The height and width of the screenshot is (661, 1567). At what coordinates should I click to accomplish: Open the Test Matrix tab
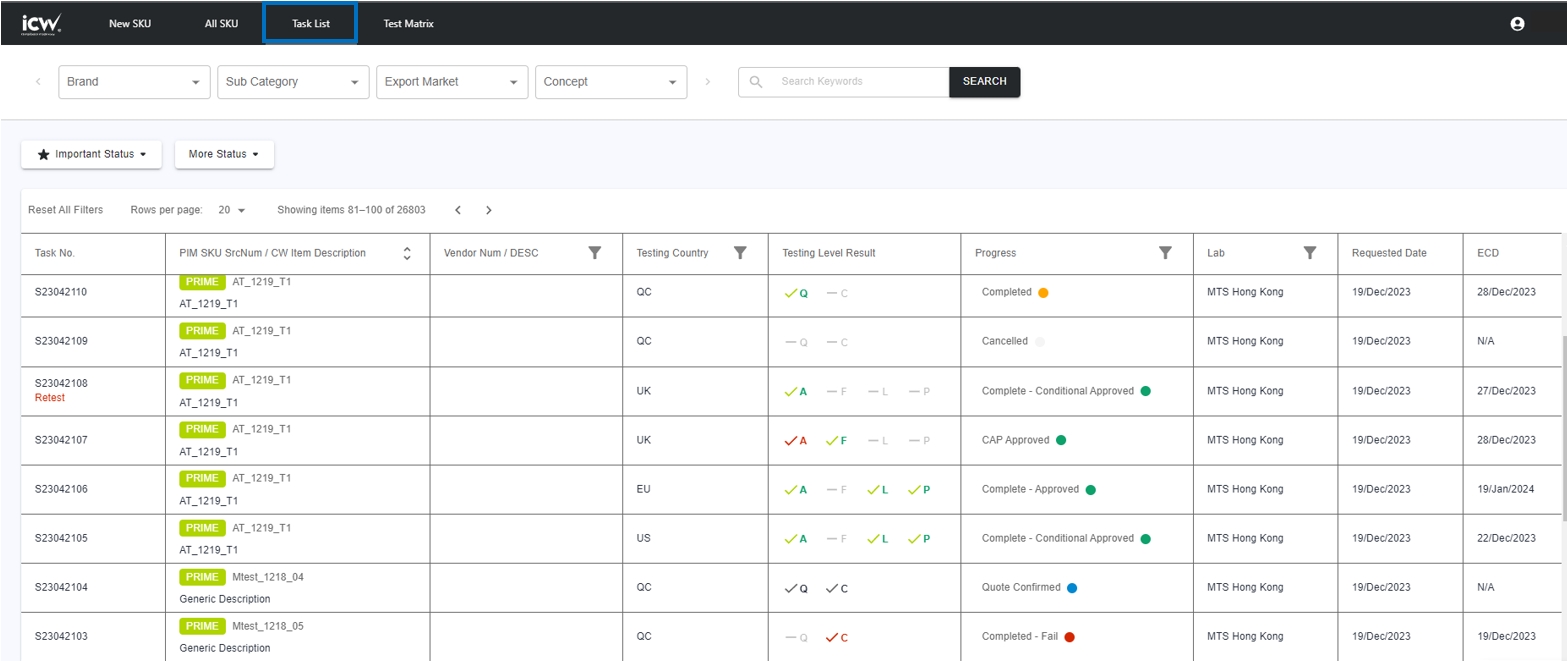[408, 24]
